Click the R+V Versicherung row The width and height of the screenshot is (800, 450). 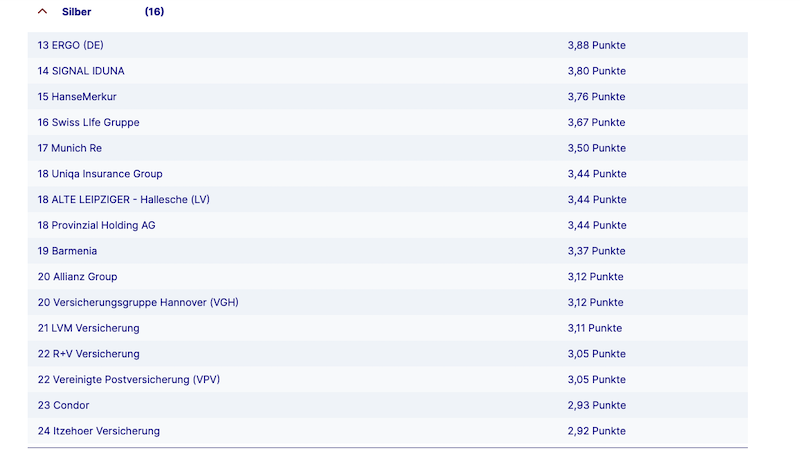(88, 354)
